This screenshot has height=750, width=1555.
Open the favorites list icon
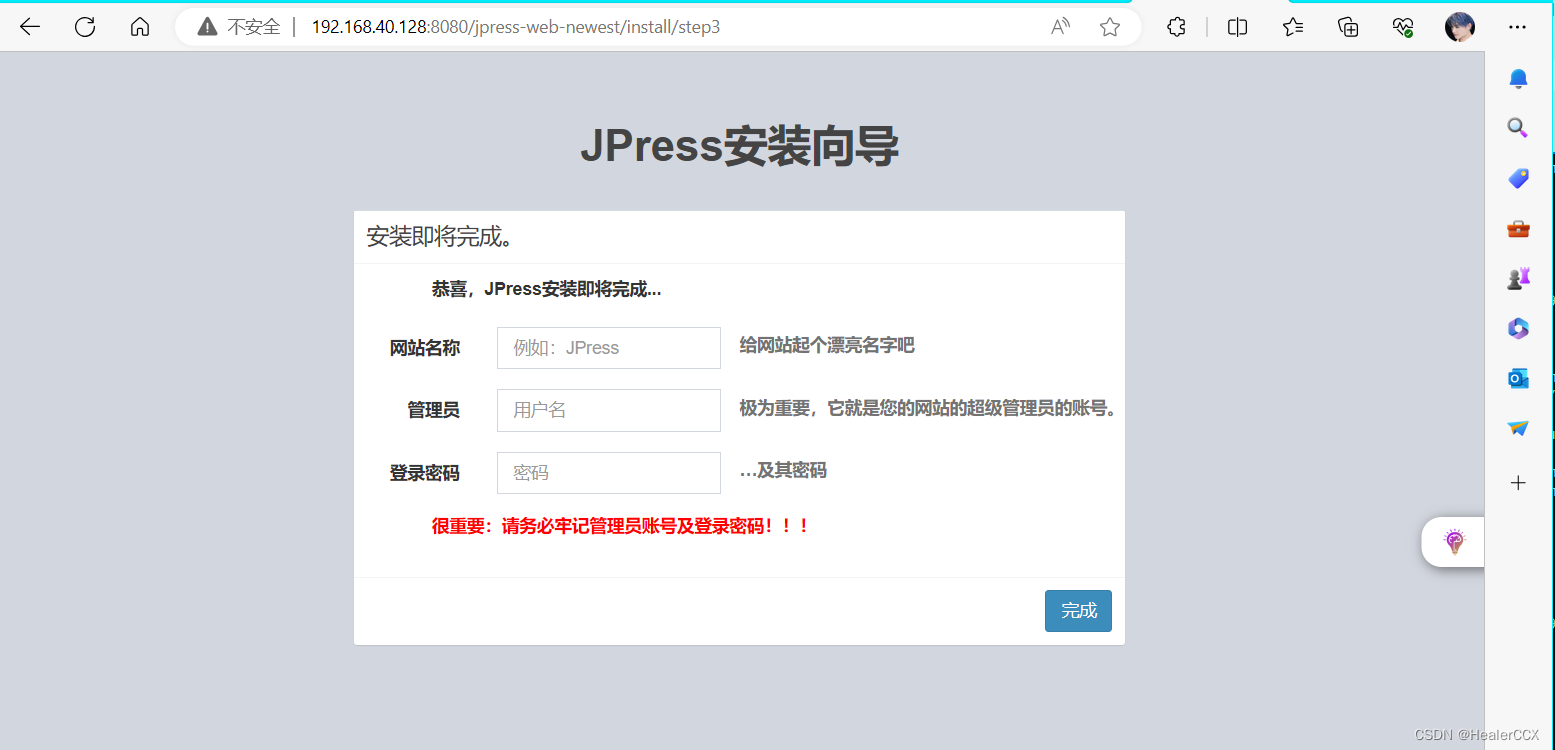pyautogui.click(x=1293, y=27)
